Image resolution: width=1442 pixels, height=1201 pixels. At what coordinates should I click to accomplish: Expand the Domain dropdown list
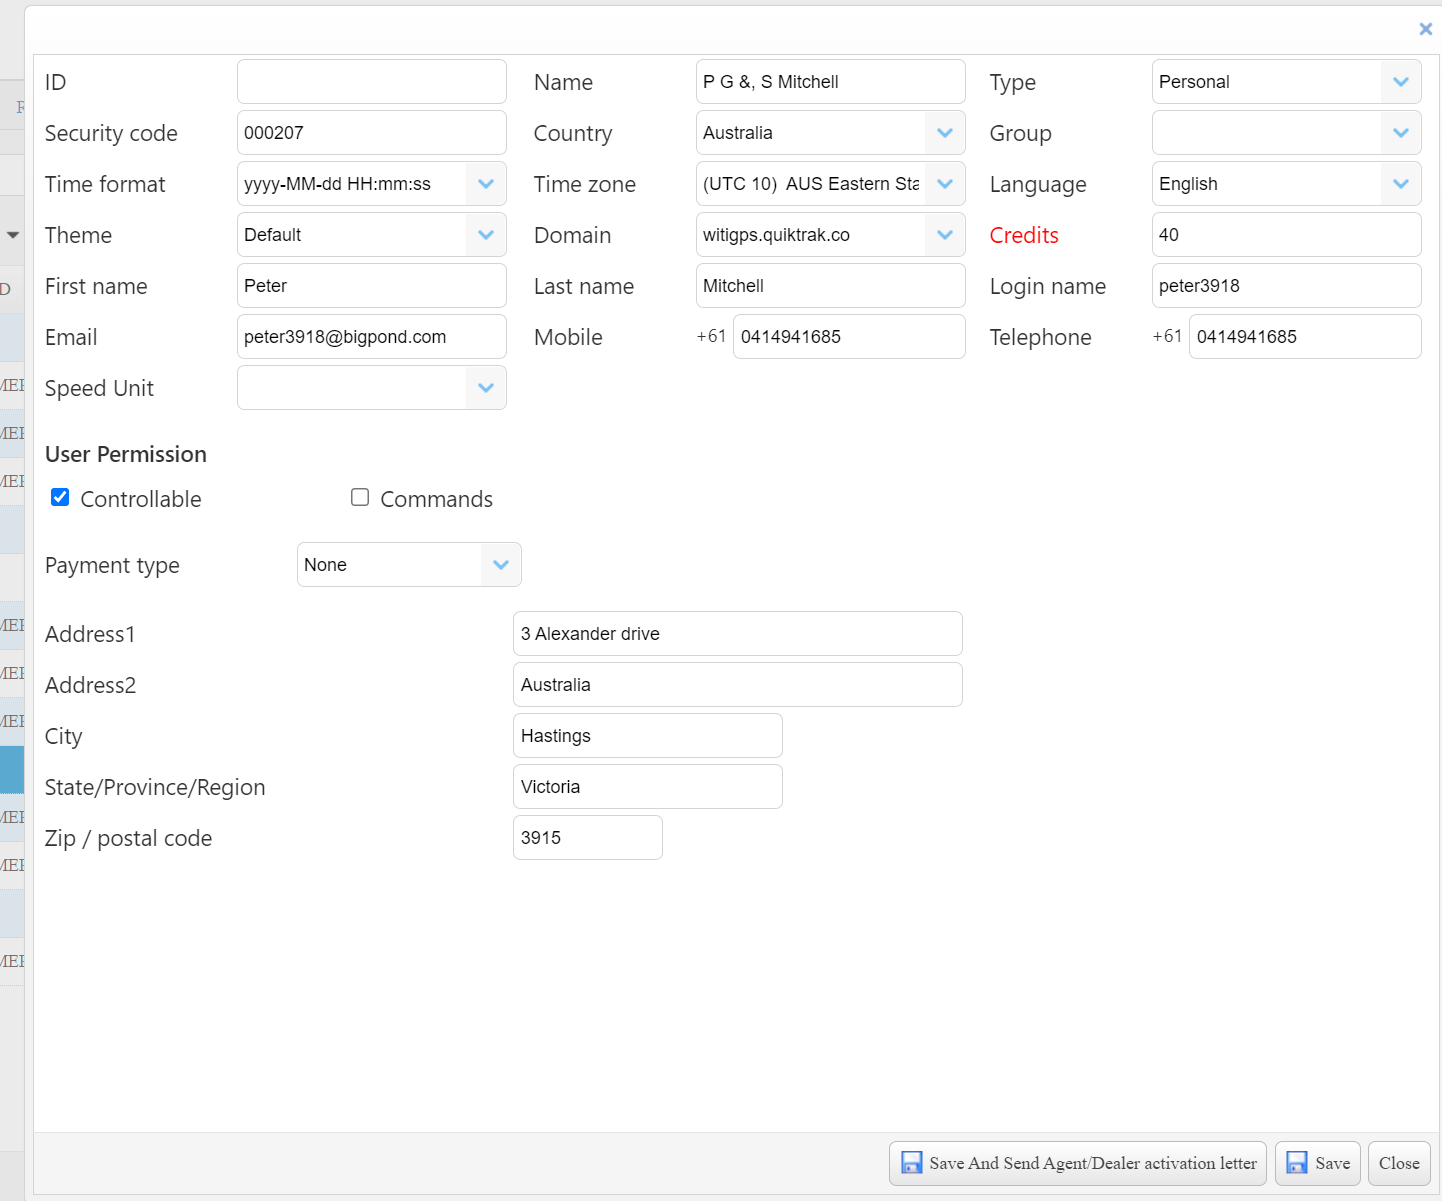tap(944, 235)
